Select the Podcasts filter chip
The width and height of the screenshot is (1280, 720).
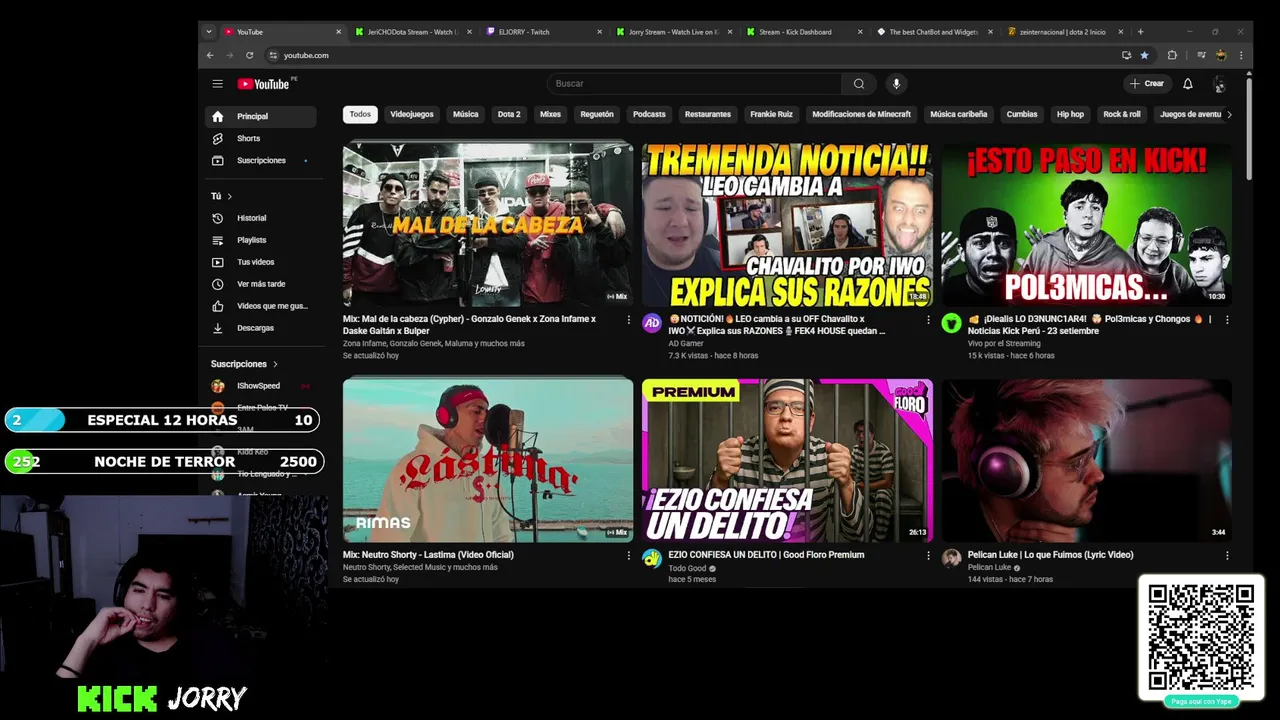[x=649, y=114]
